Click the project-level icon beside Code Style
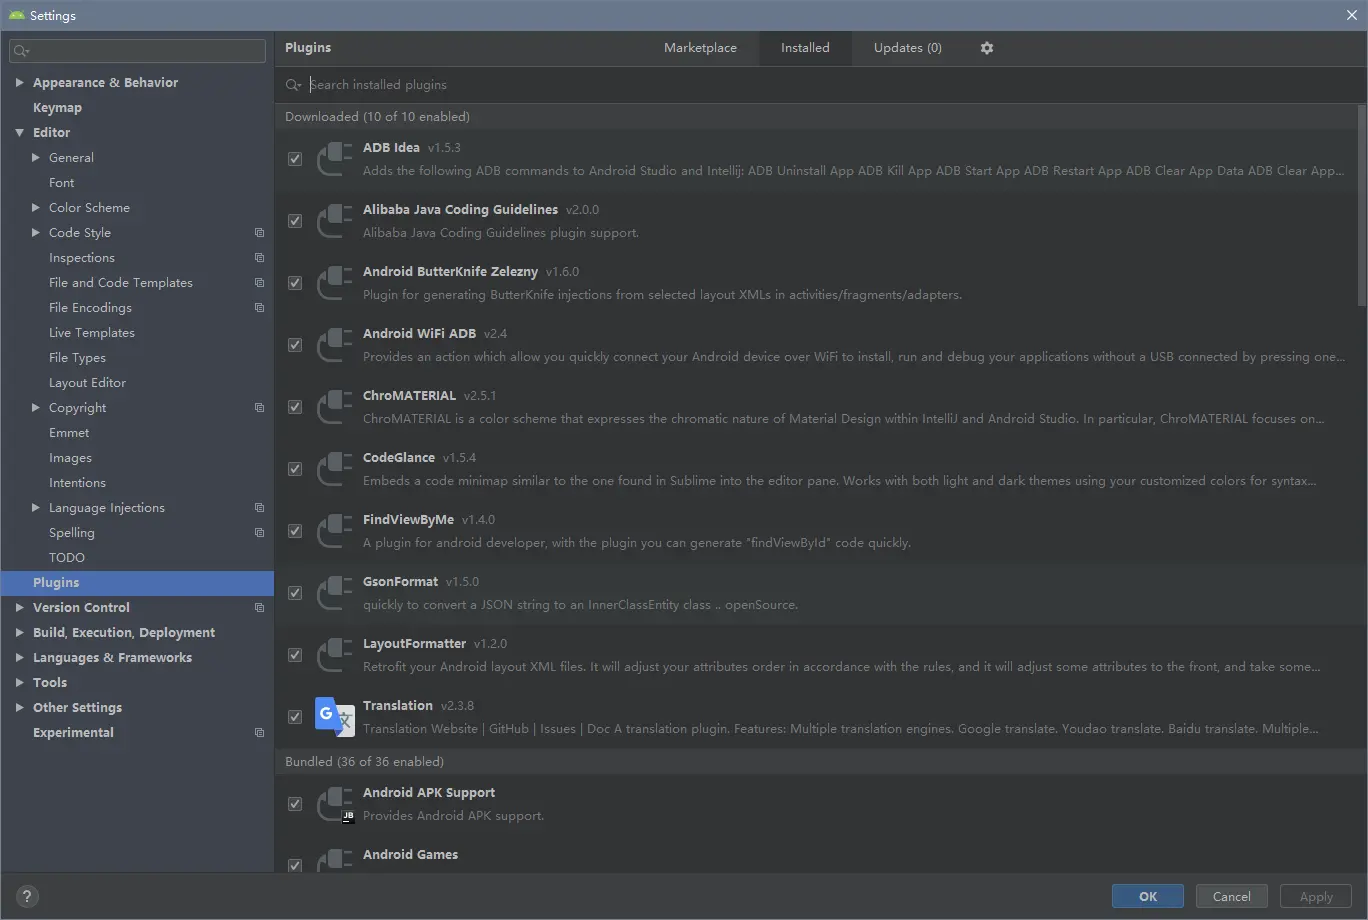The image size is (1368, 920). [259, 233]
